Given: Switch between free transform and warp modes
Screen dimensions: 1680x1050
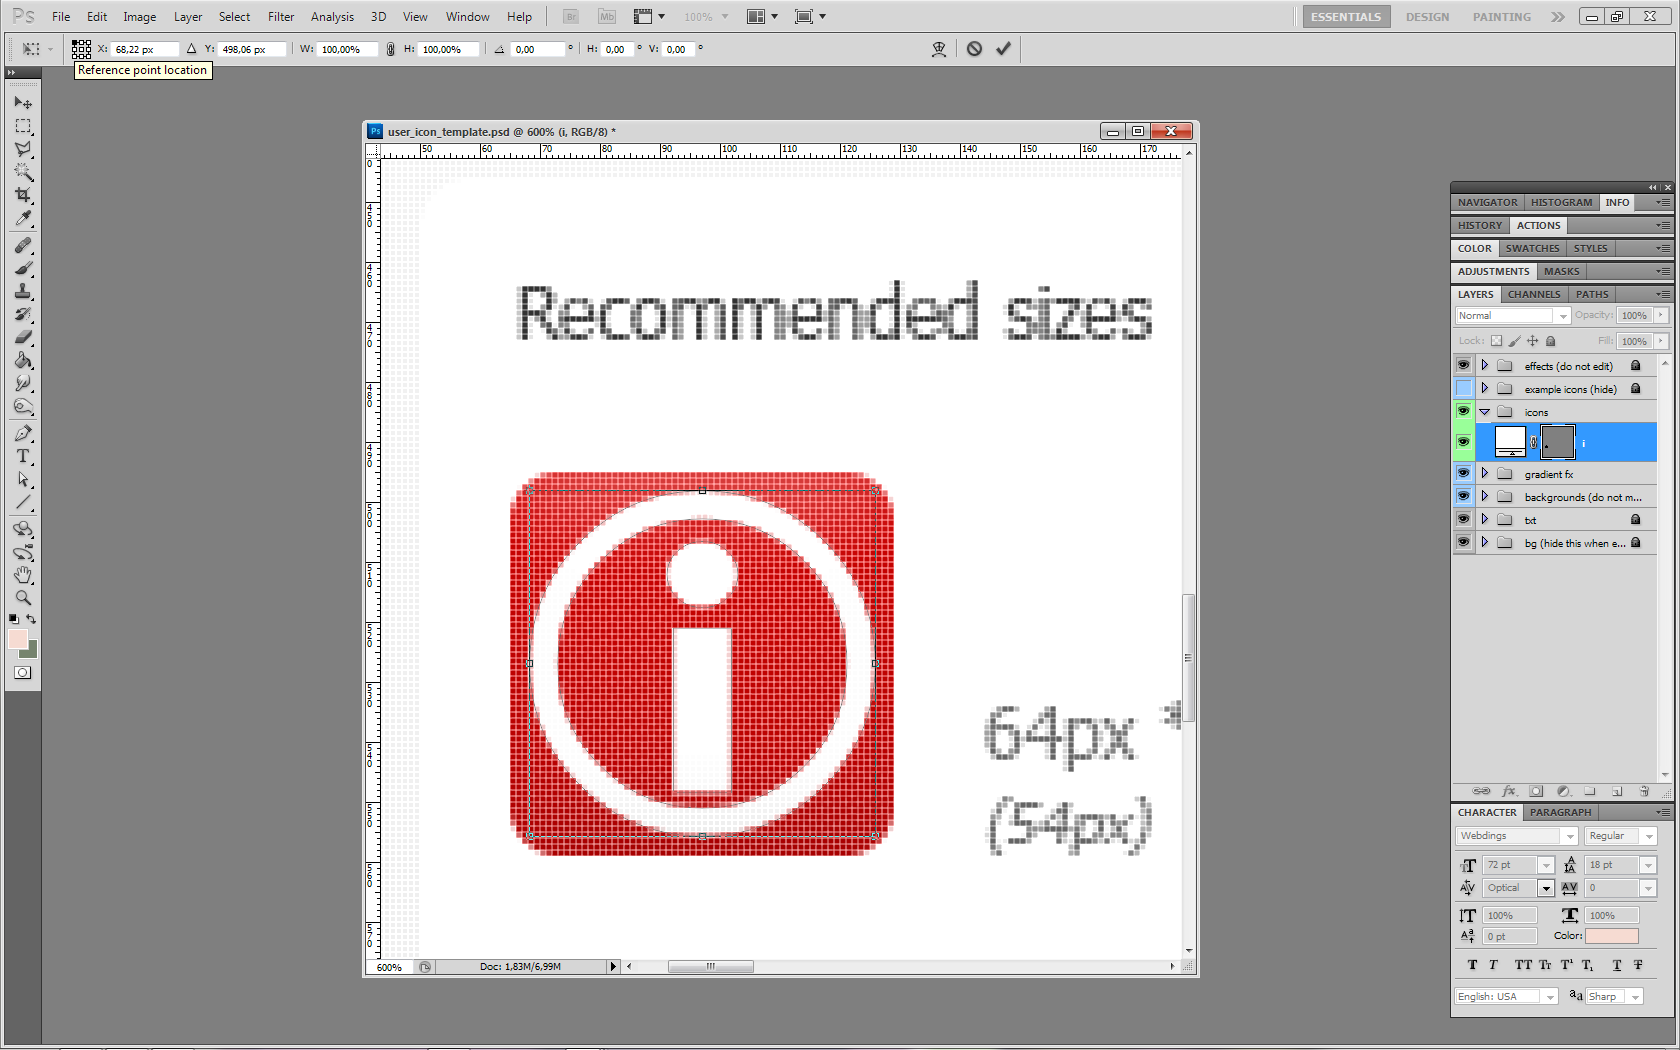Looking at the screenshot, I should (939, 48).
